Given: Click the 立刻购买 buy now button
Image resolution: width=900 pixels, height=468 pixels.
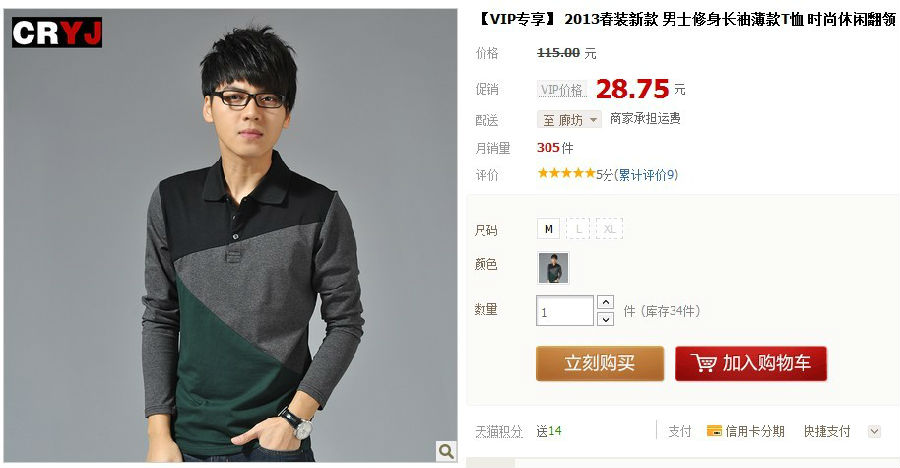Looking at the screenshot, I should coord(600,363).
